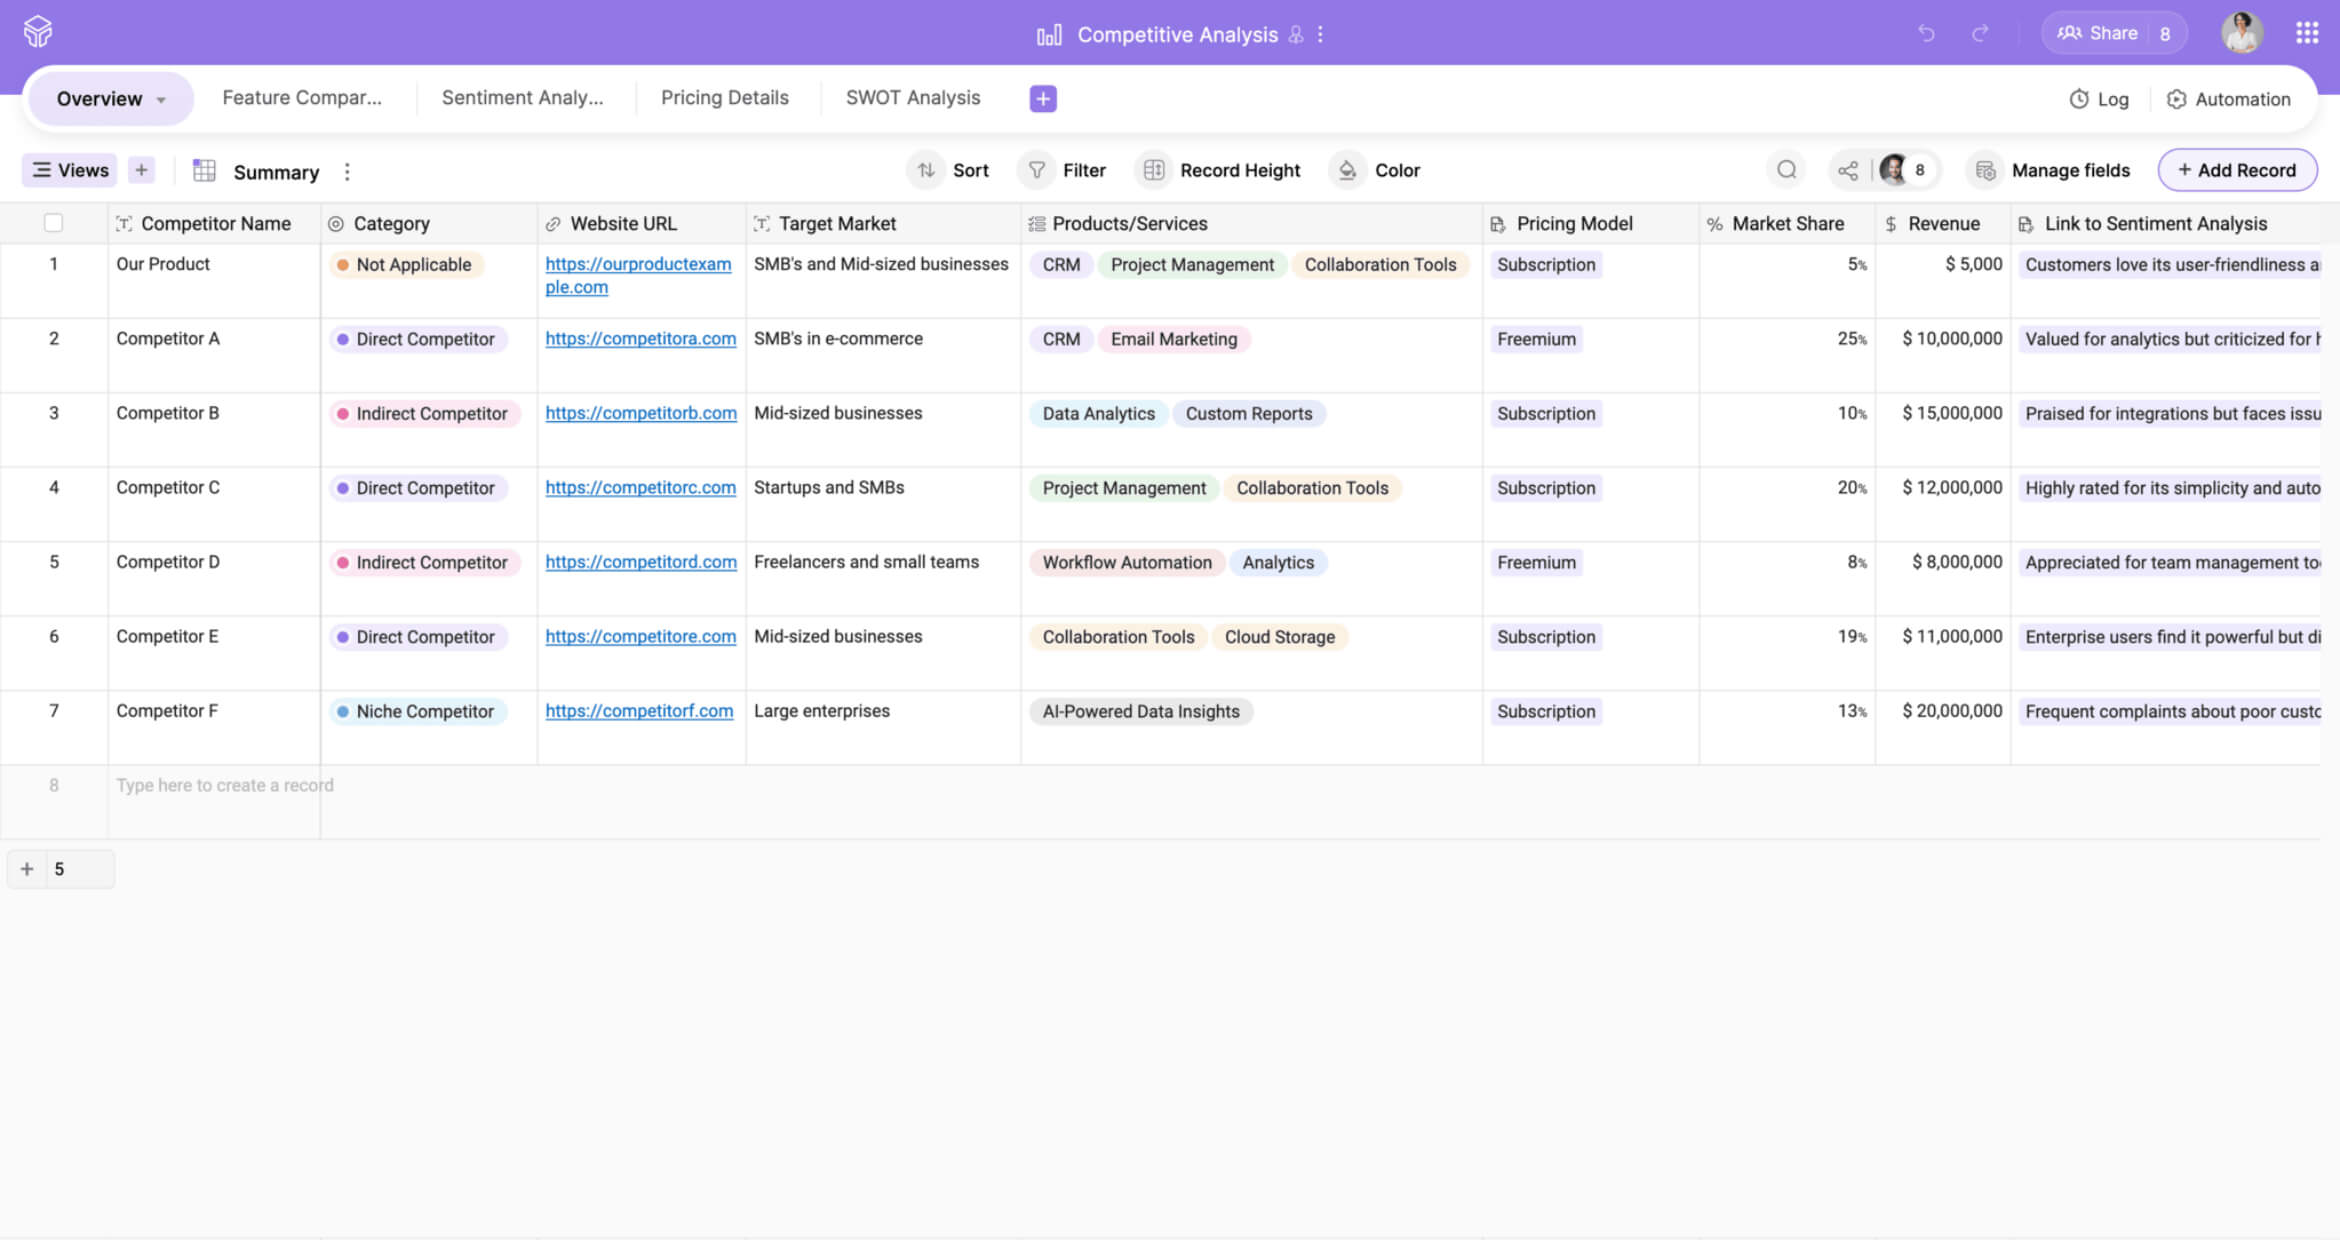Click the new record input row
Screen dimensions: 2340x1240
(x=225, y=785)
